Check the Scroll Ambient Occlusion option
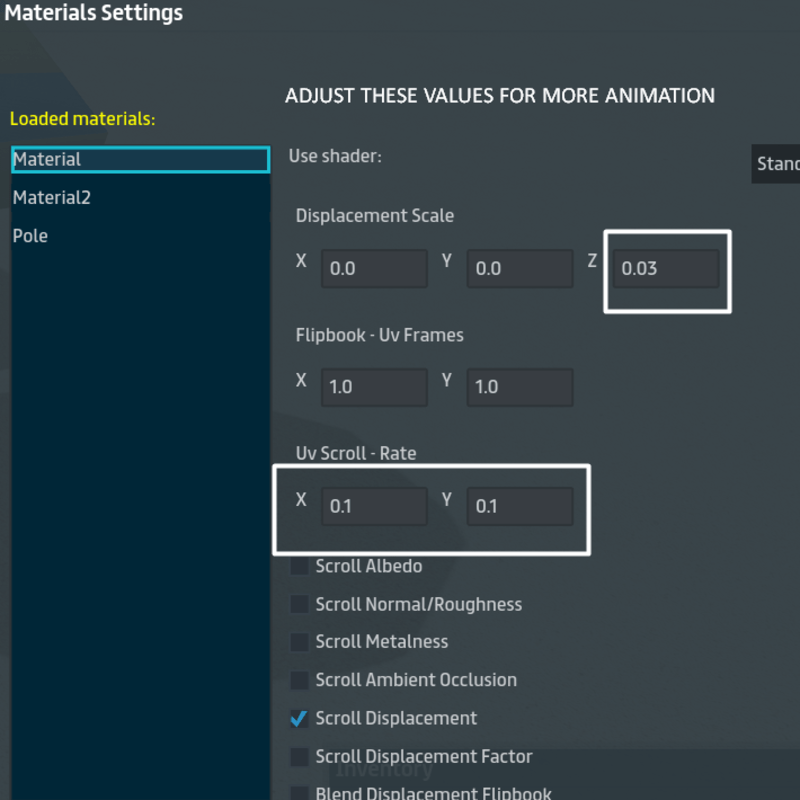 pyautogui.click(x=299, y=681)
